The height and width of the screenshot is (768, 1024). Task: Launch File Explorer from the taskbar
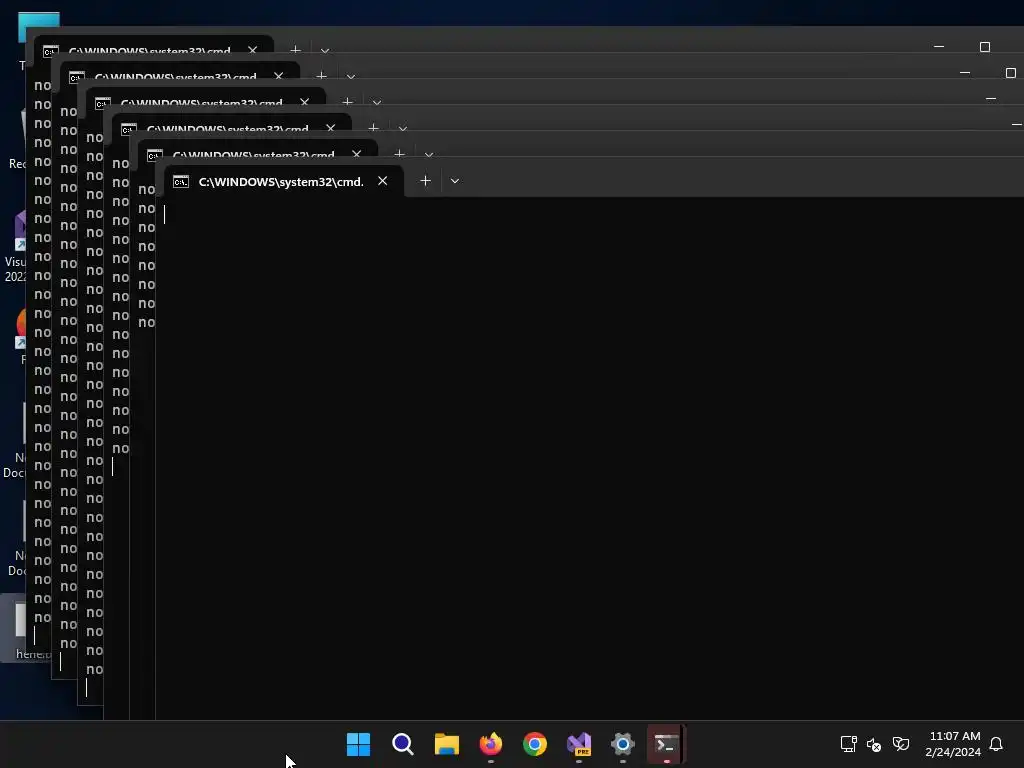[x=447, y=744]
